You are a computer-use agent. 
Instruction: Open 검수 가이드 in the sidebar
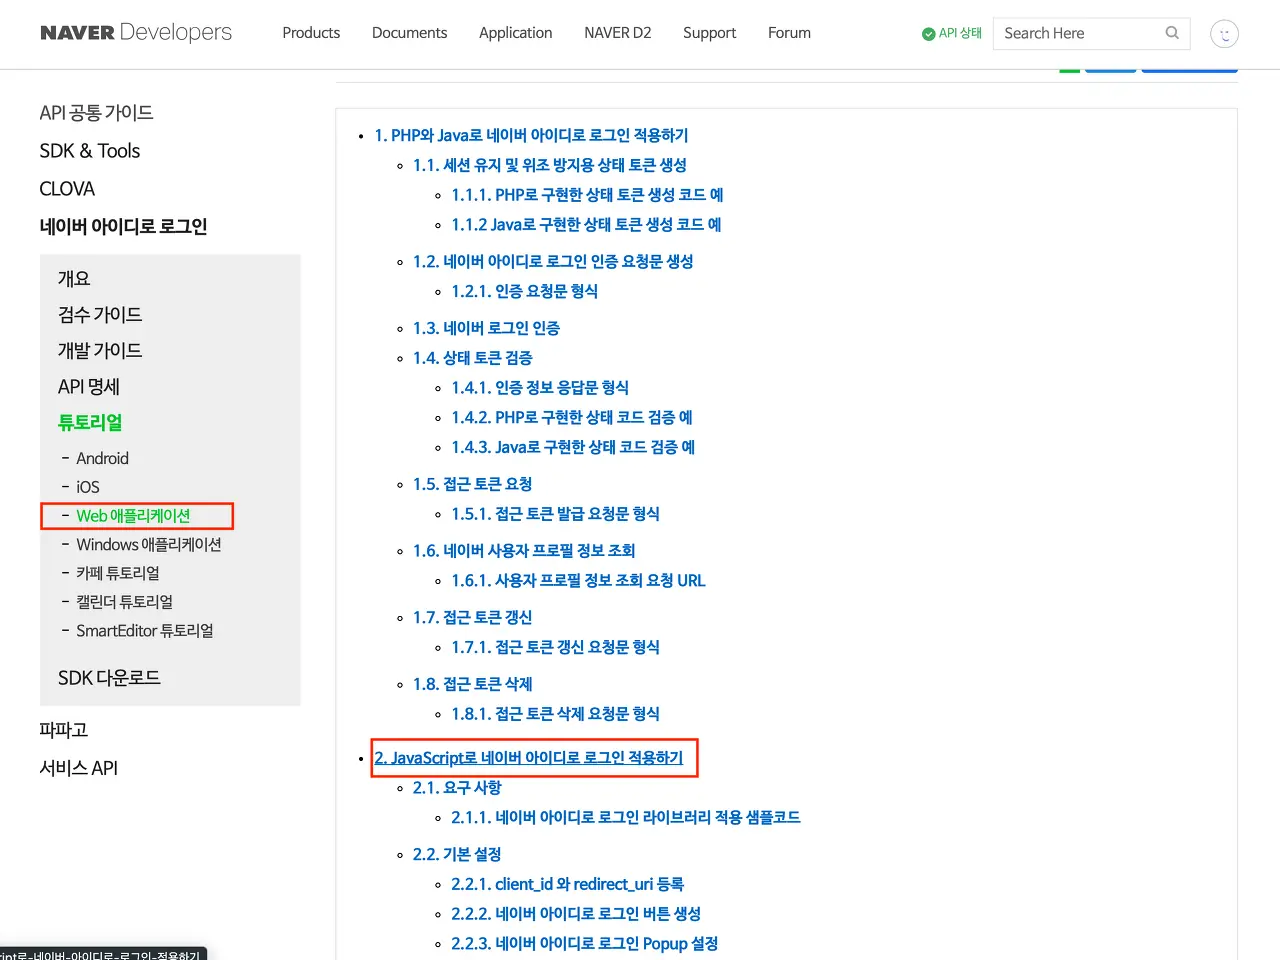pos(100,315)
